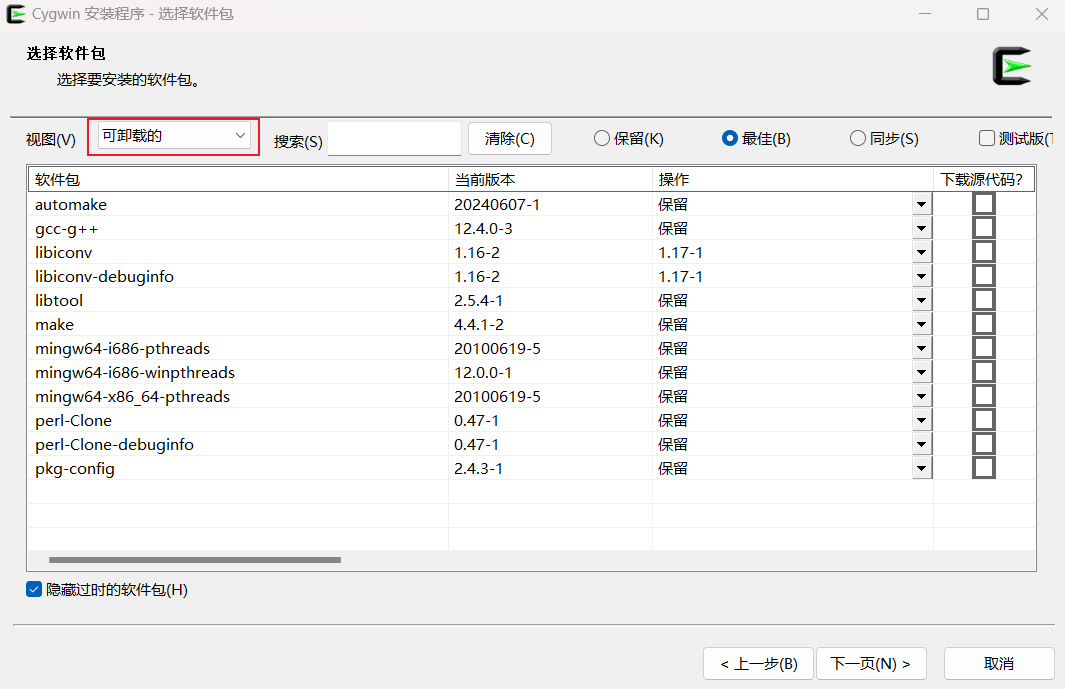Image resolution: width=1065 pixels, height=689 pixels.
Task: Check download source box for libiconv-debuginfo
Action: tap(983, 276)
